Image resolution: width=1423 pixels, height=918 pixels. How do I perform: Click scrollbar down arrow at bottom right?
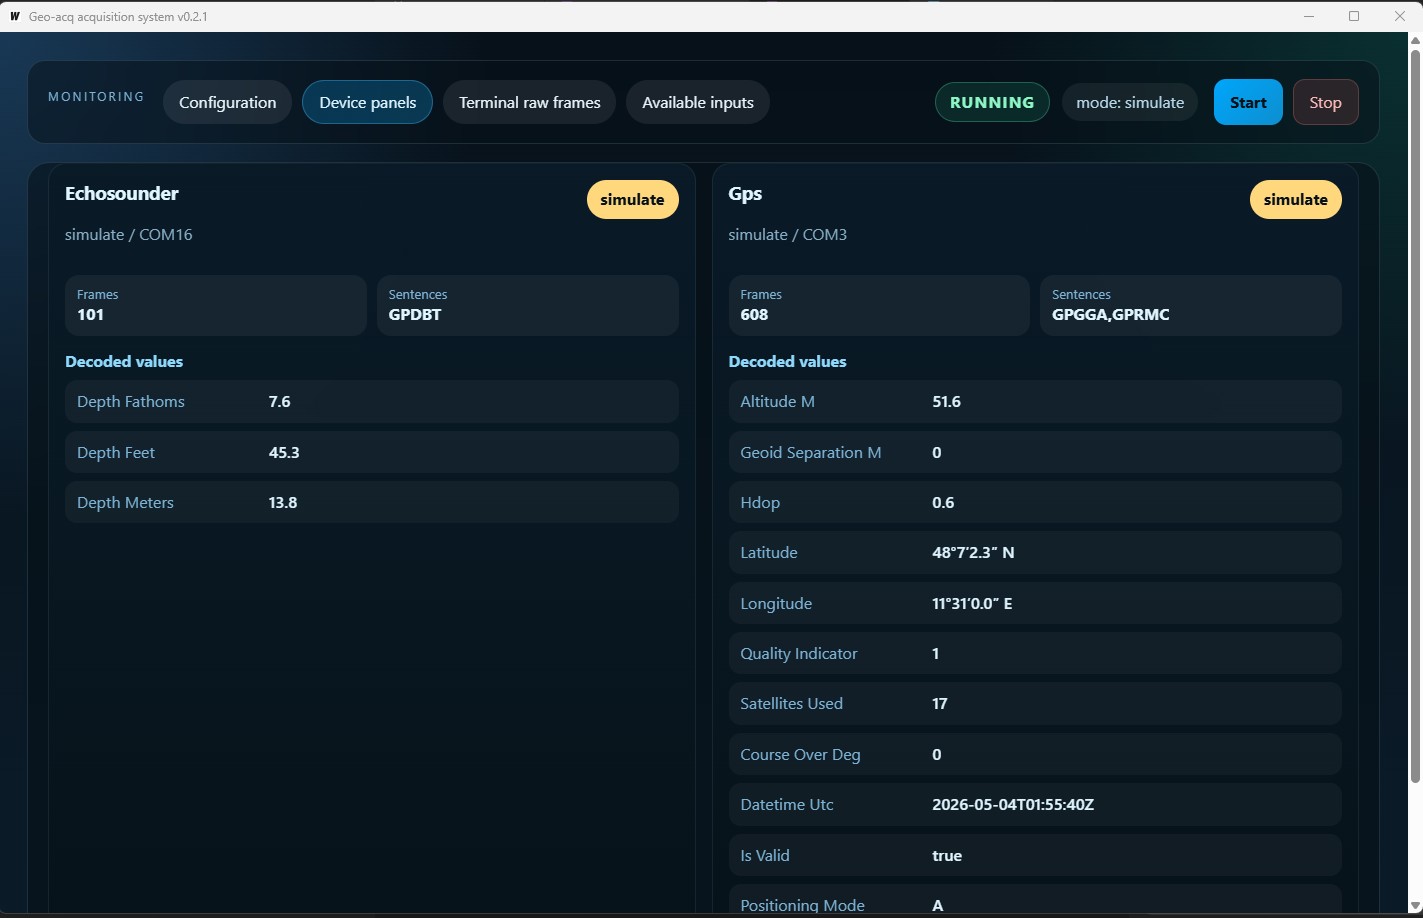click(x=1415, y=906)
